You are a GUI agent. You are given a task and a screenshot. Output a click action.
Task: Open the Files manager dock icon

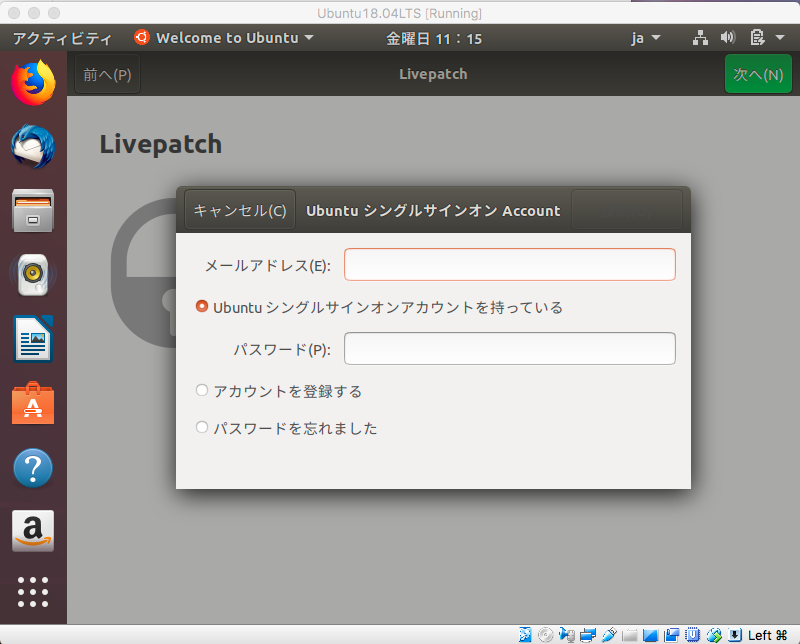click(x=33, y=211)
